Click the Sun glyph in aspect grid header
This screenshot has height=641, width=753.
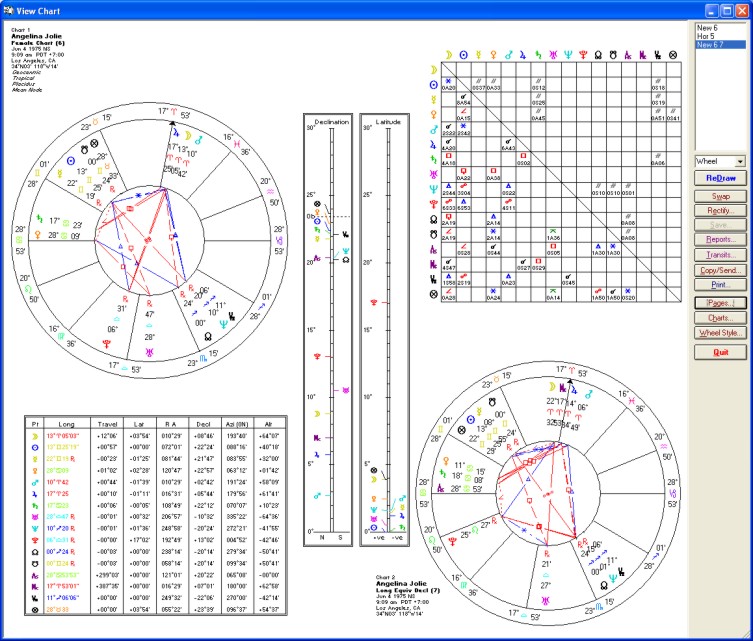click(463, 54)
